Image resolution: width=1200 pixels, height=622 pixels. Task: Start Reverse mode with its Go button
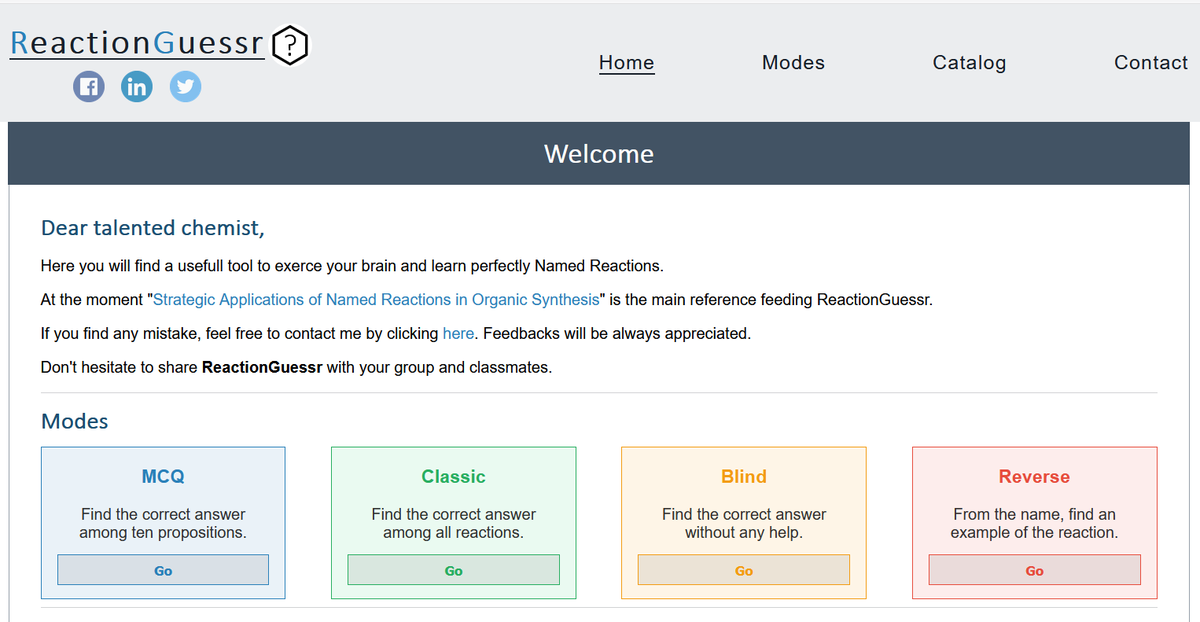pyautogui.click(x=1034, y=570)
